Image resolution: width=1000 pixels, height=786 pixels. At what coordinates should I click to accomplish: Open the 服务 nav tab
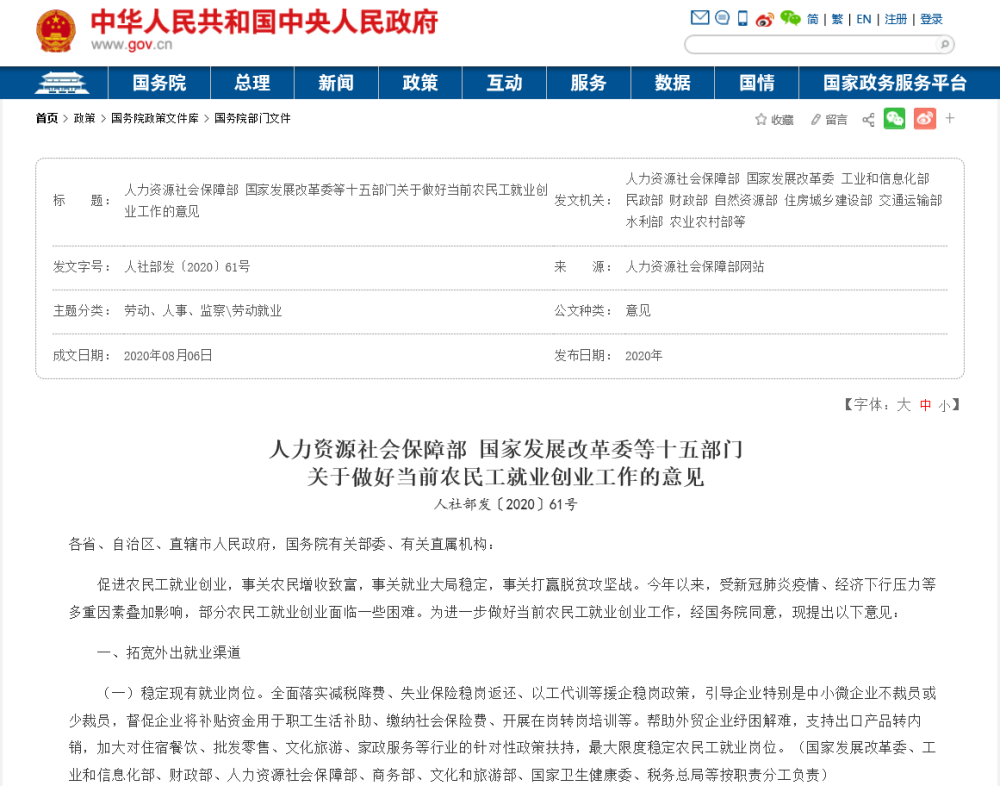click(588, 82)
